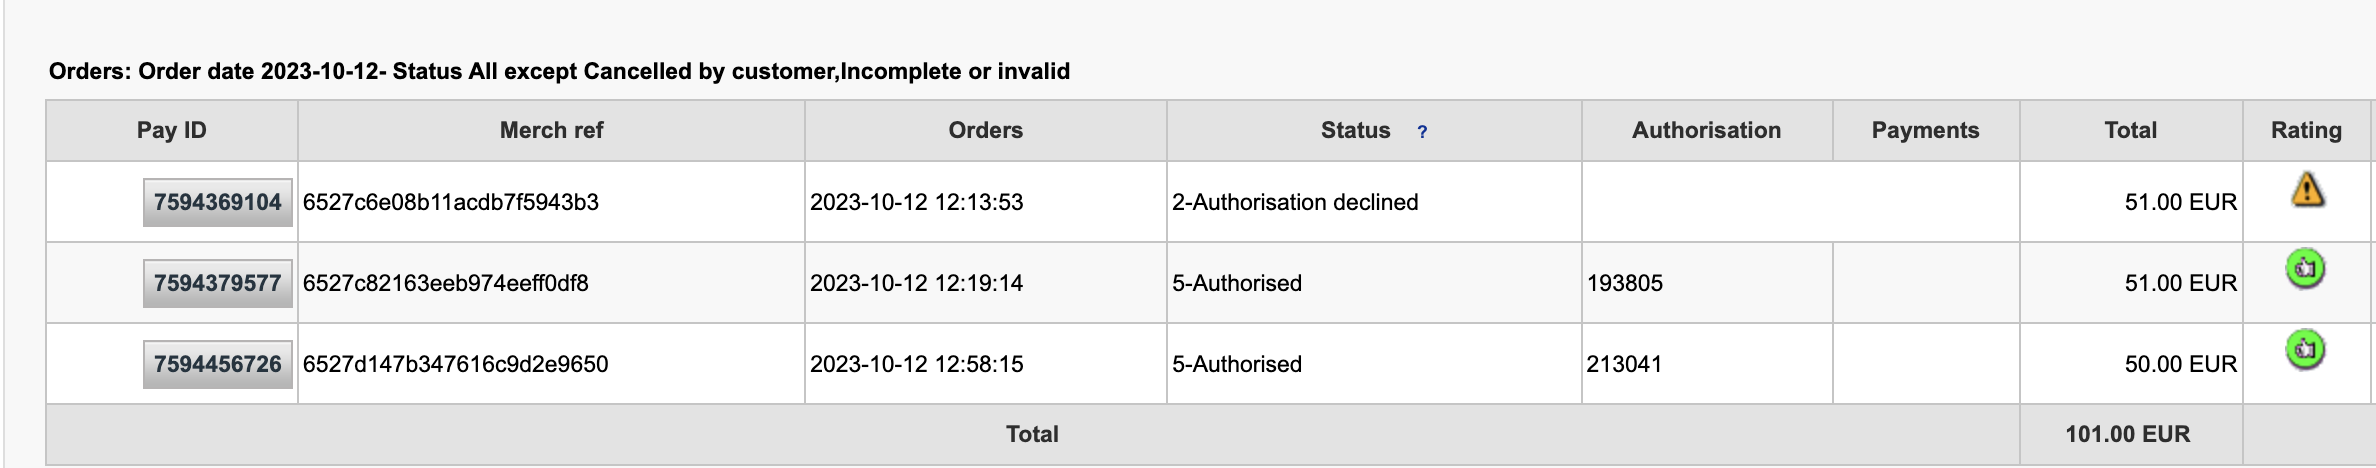
Task: Click green thumbs-up rating for order 7594379577
Action: point(2305,269)
